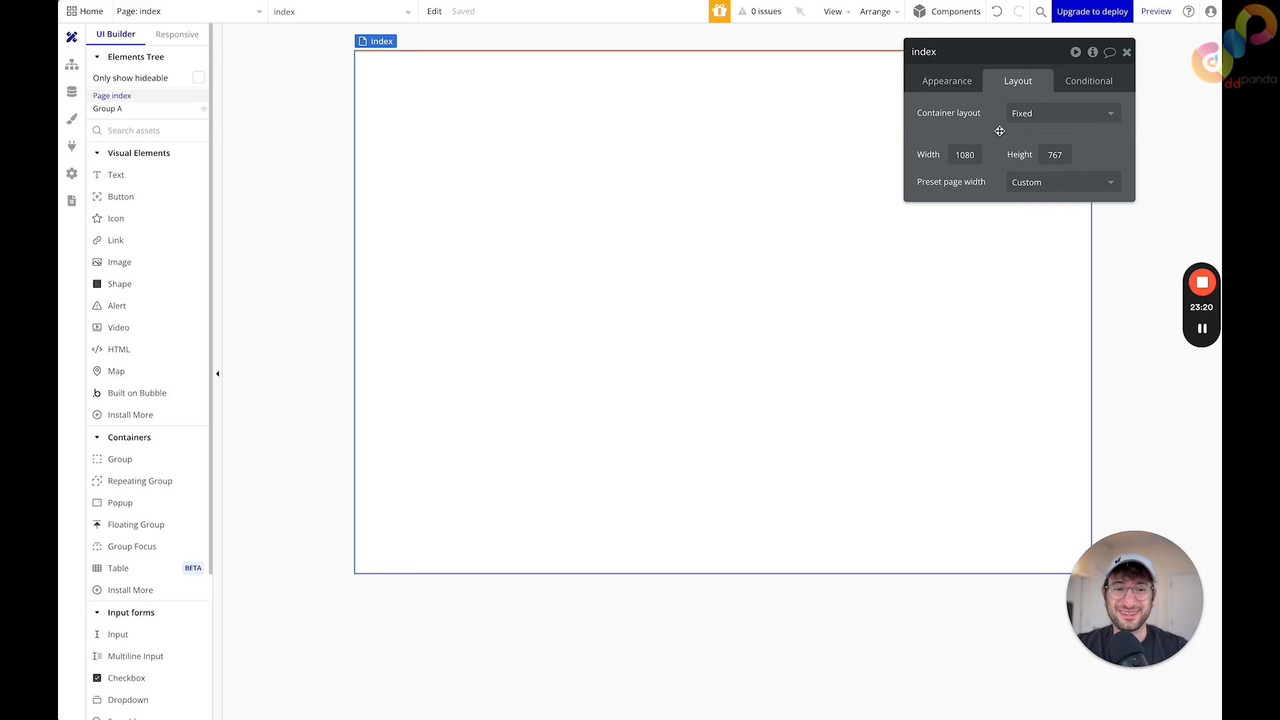Switch to the Conditional tab
The width and height of the screenshot is (1280, 720).
(1089, 81)
